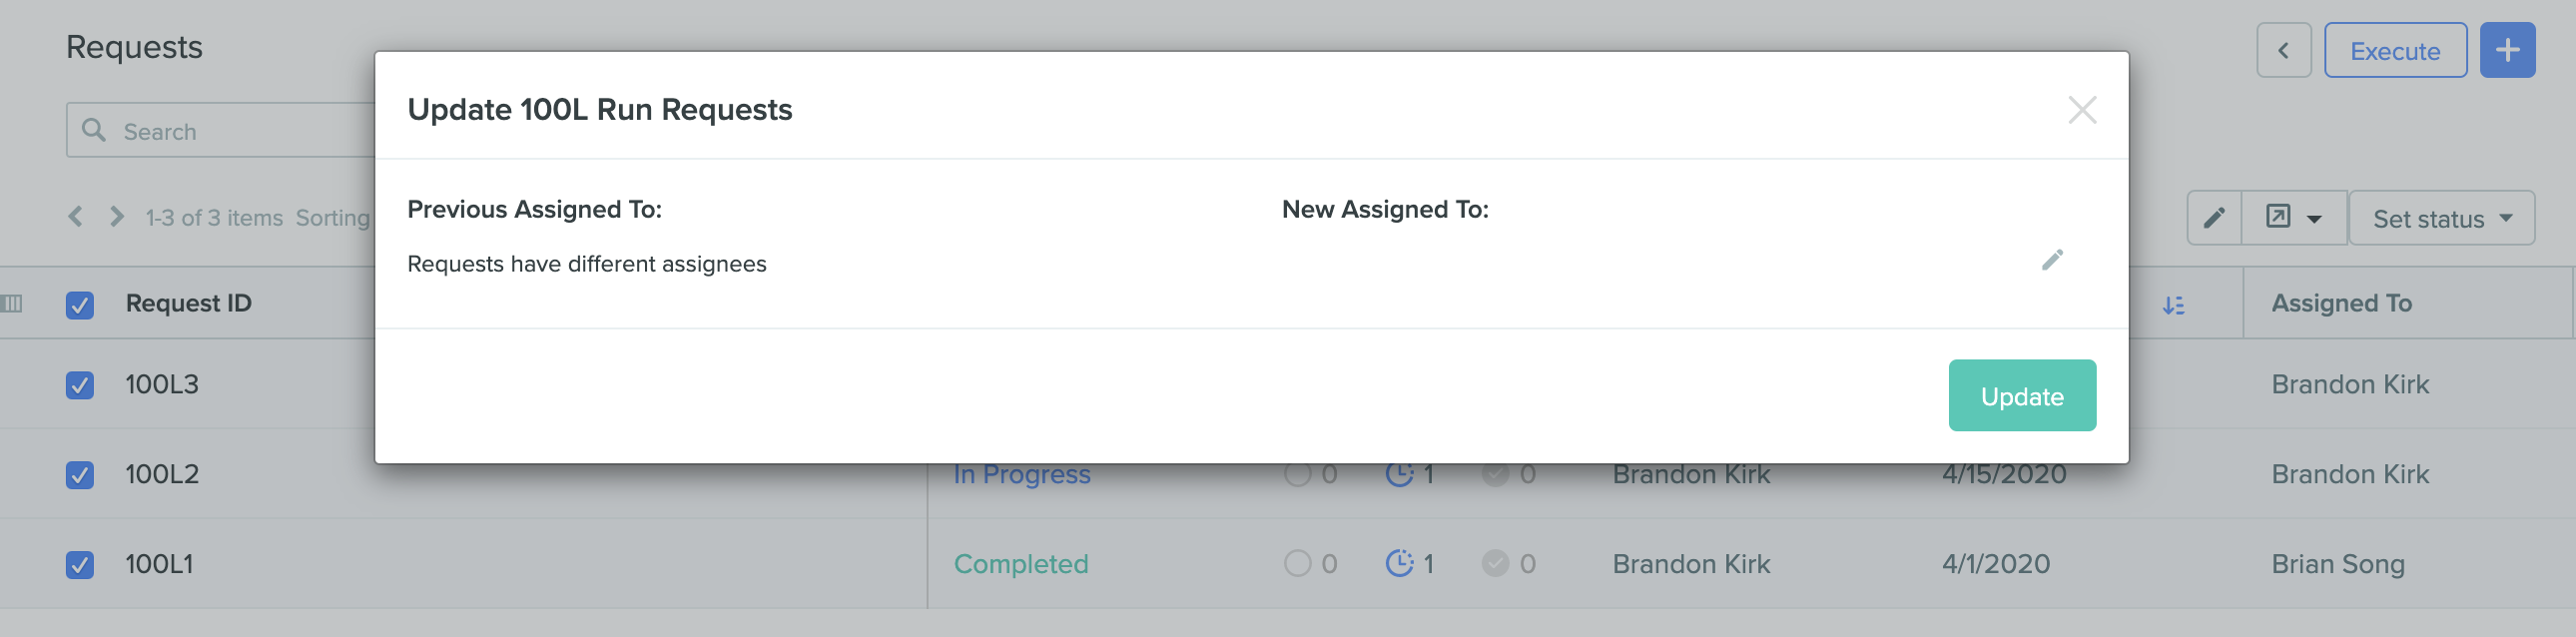Click the pencil icon beside New Assigned To

(x=2052, y=260)
